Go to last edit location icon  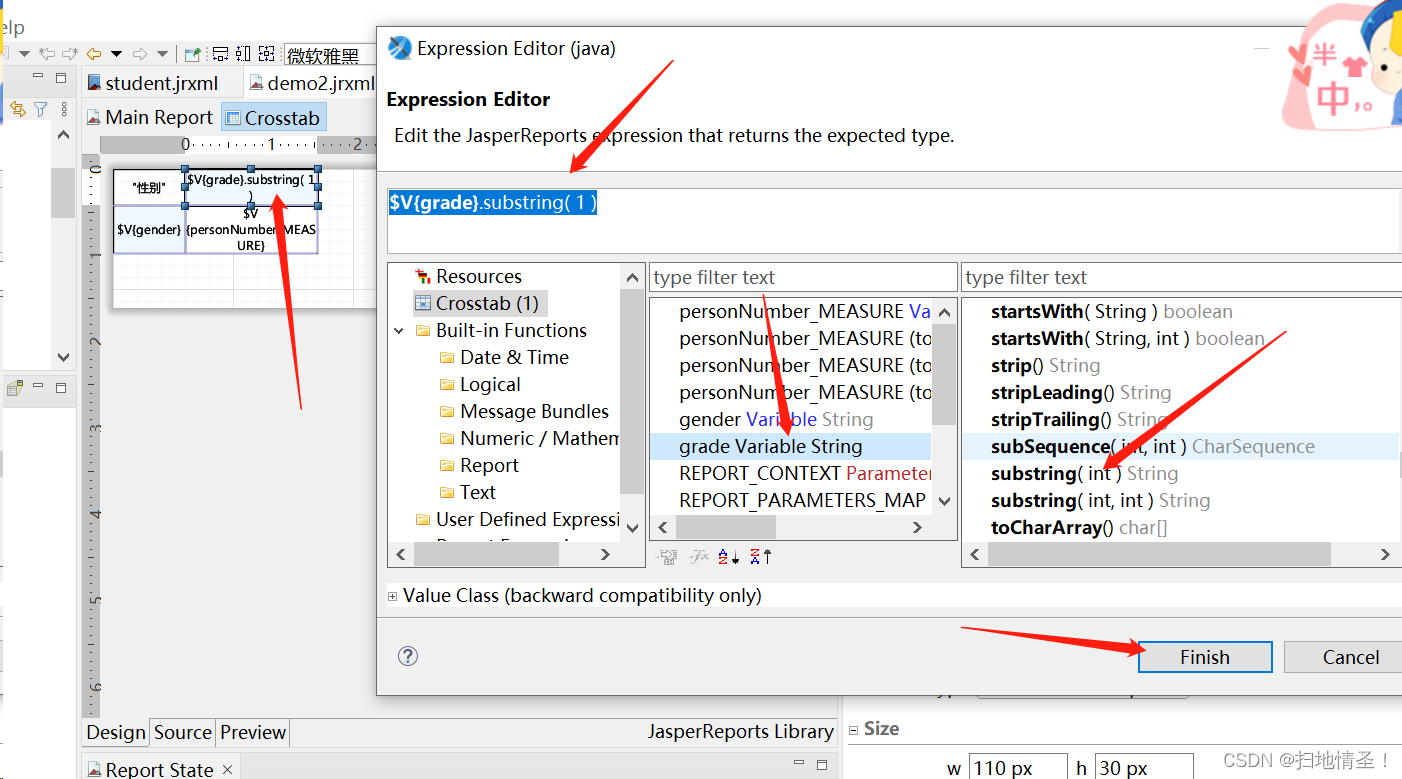pyautogui.click(x=46, y=54)
